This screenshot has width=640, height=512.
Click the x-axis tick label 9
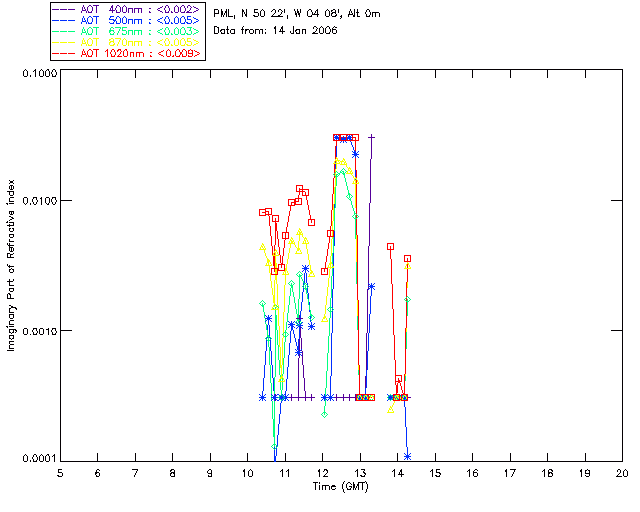coord(210,473)
